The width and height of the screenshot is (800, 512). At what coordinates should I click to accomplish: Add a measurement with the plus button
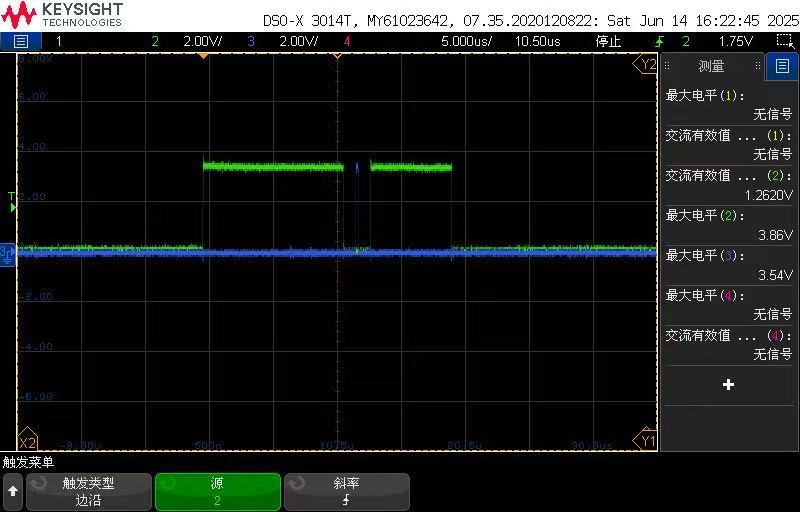pyautogui.click(x=729, y=385)
